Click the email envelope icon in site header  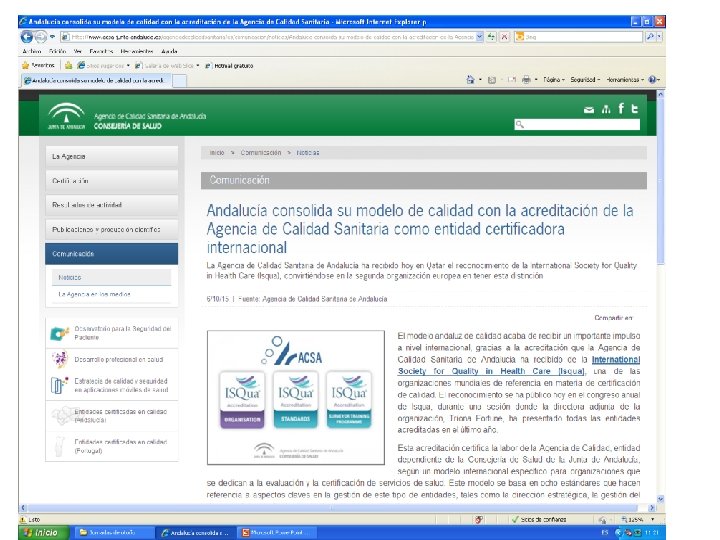[589, 110]
